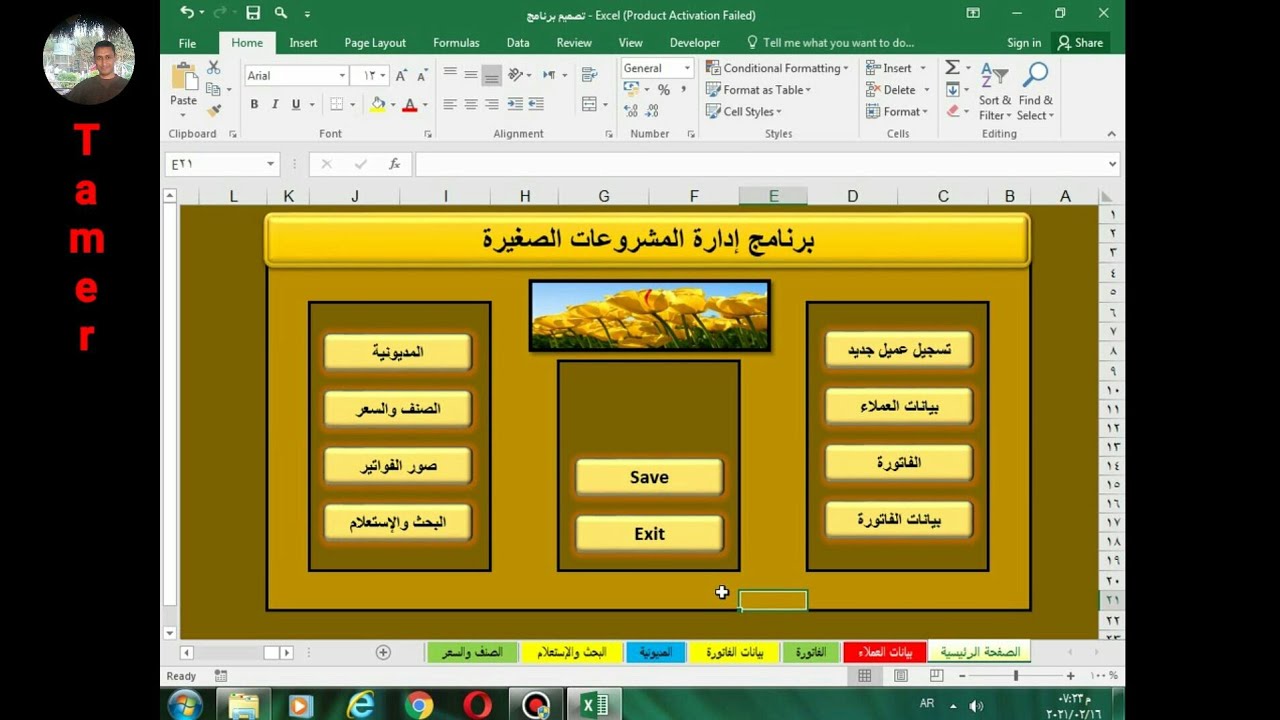
Task: Collapse the ribbon with the chevron
Action: [1111, 134]
